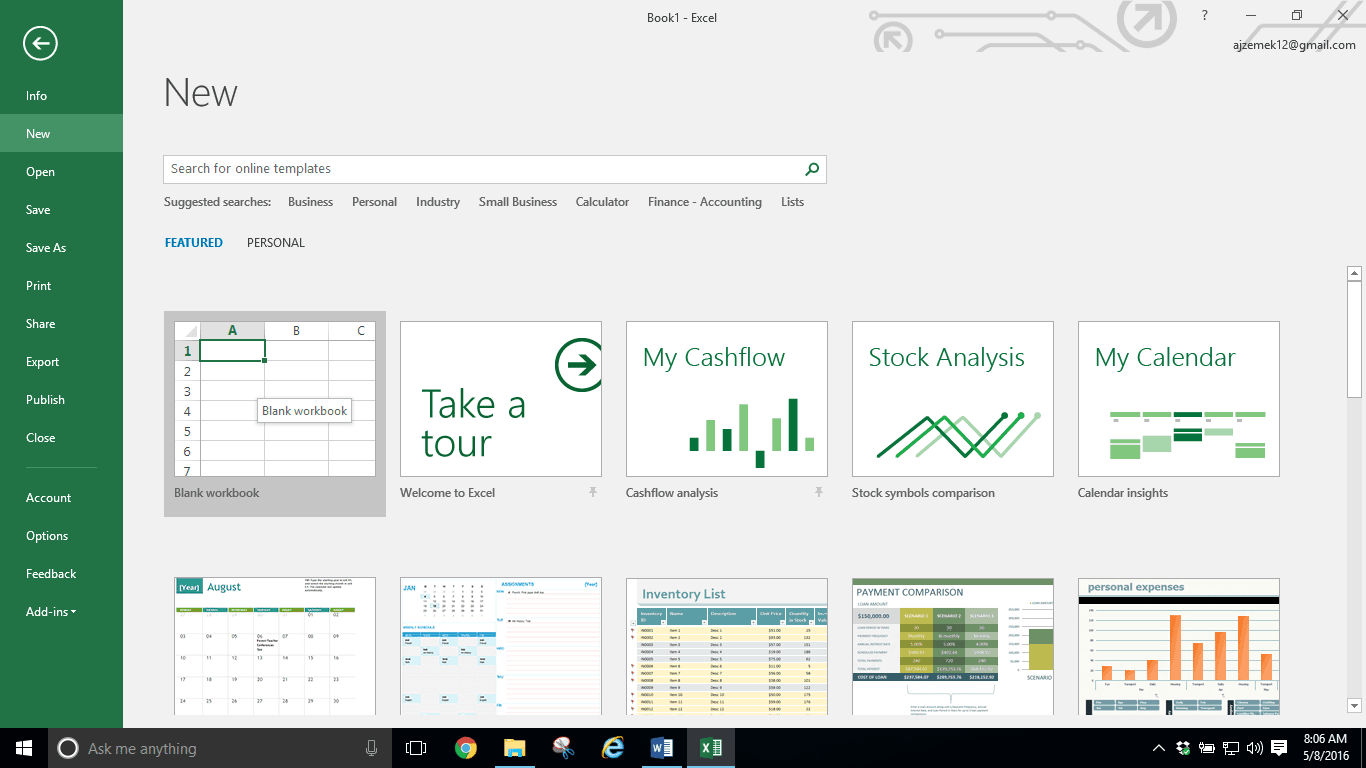Select the Blank workbook thumbnail
1366x768 pixels.
coord(275,399)
